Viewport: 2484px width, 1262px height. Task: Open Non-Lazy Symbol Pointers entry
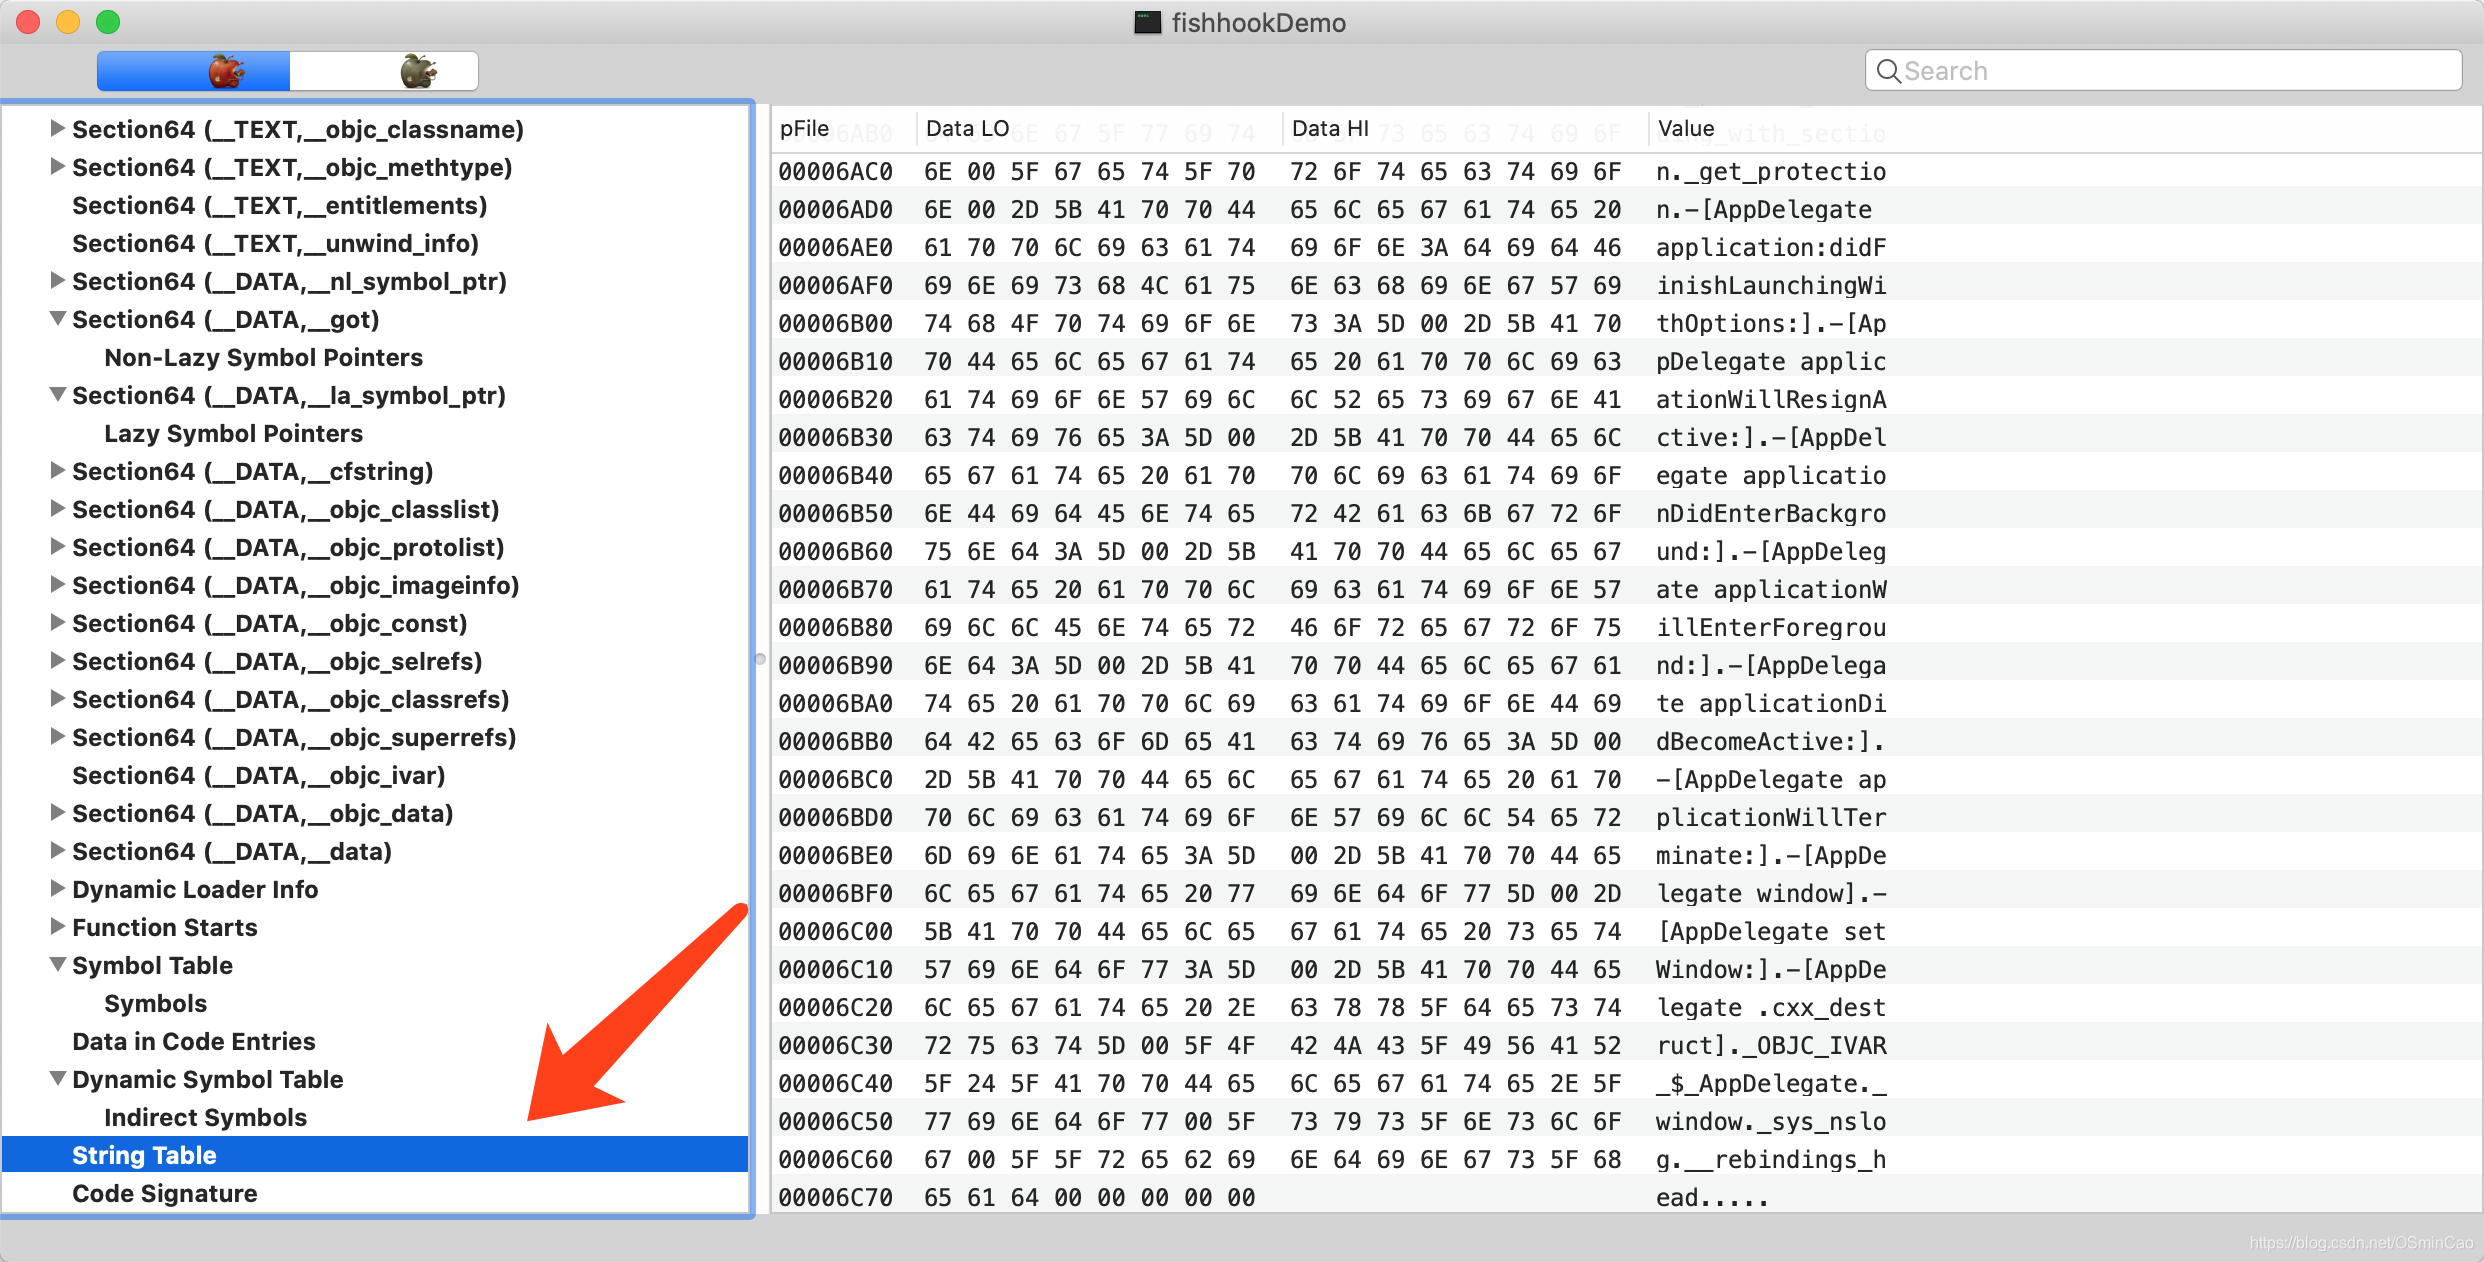click(263, 357)
